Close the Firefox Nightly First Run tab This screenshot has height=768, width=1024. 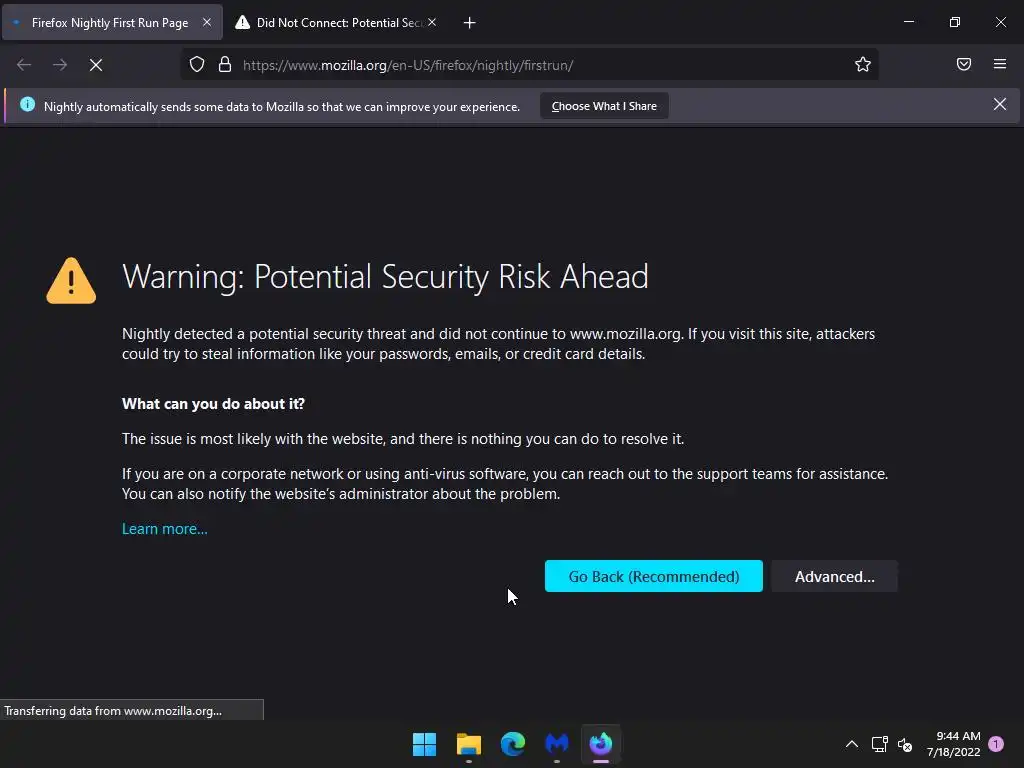207,22
